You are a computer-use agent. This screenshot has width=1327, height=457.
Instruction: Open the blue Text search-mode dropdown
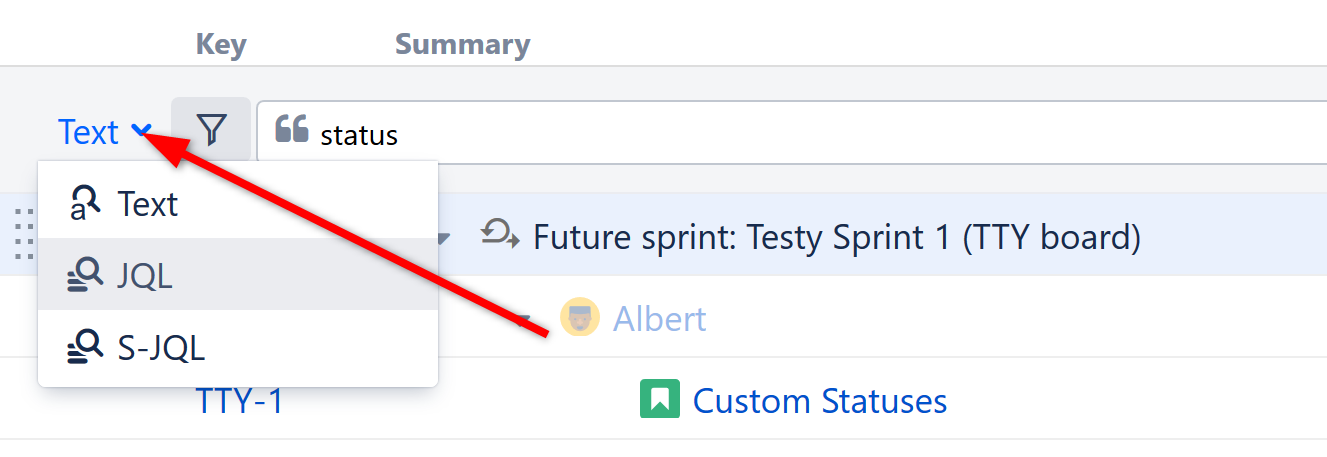click(x=104, y=131)
